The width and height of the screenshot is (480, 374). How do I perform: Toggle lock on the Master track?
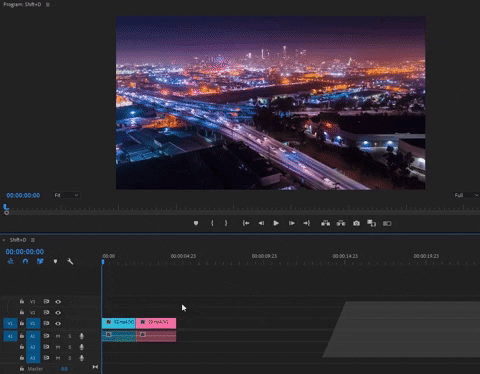point(22,368)
